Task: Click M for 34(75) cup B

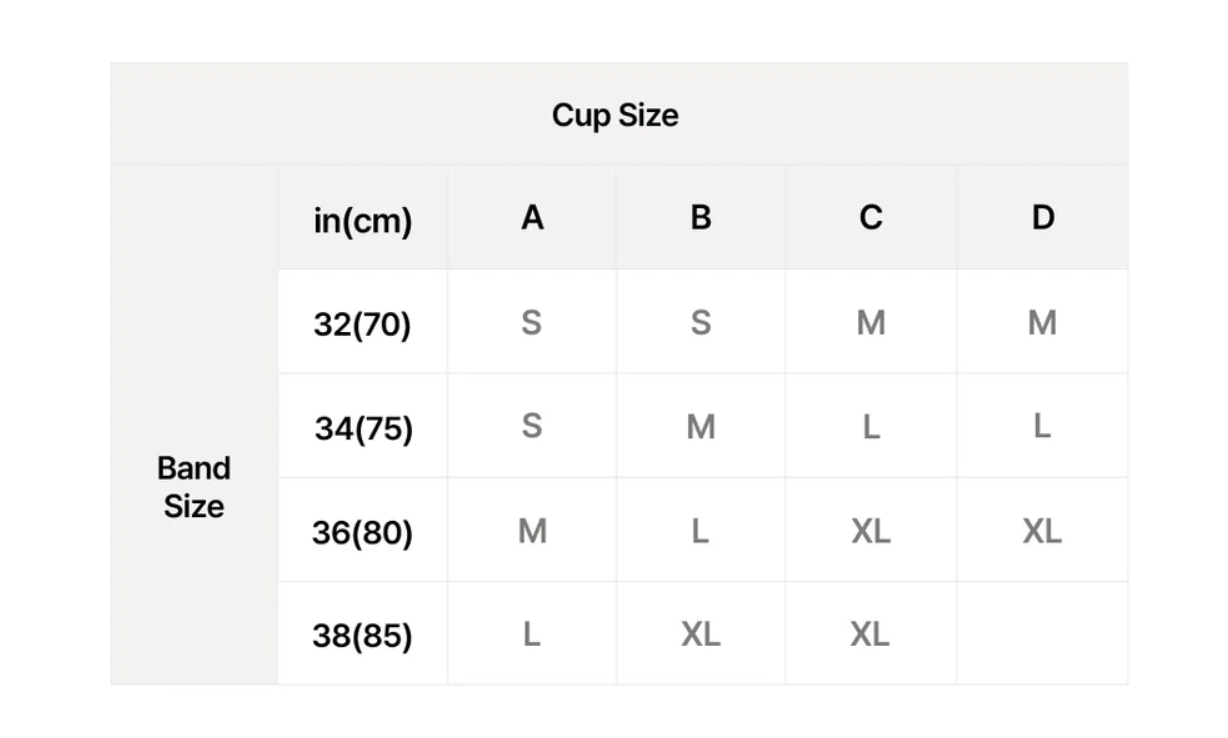Action: pyautogui.click(x=701, y=427)
